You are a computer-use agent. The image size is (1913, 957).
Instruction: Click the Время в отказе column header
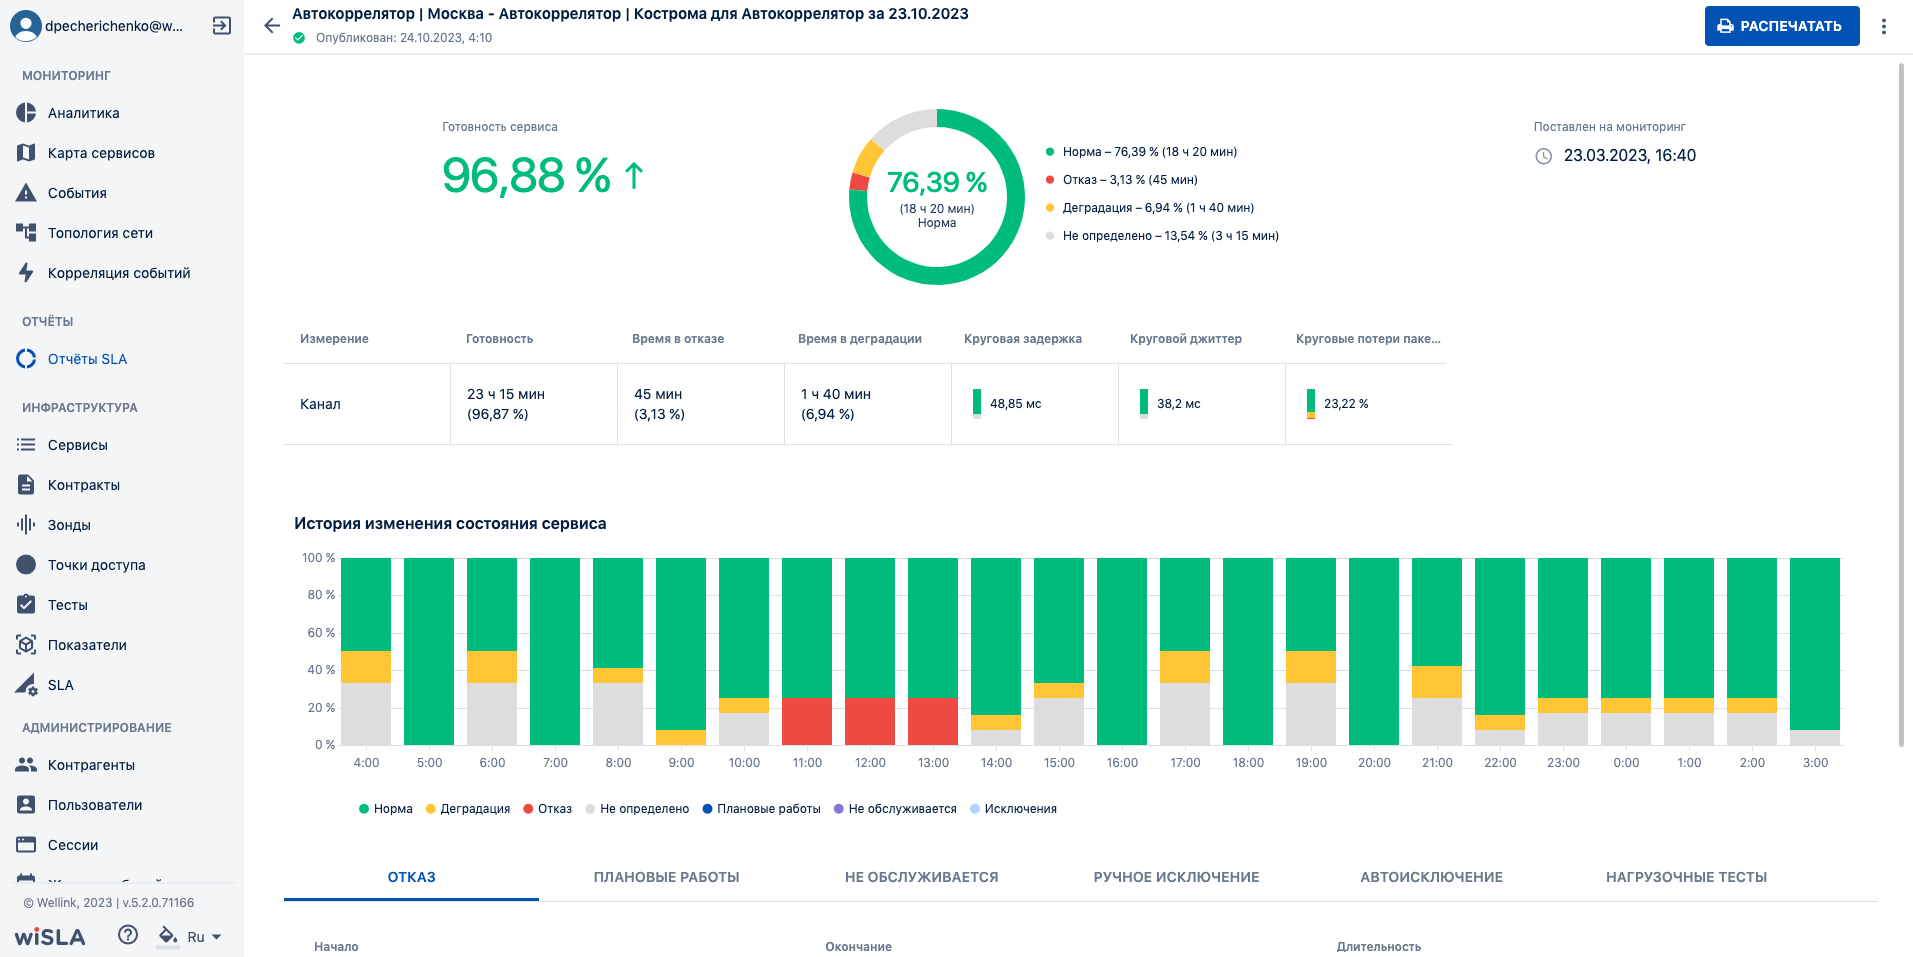pos(678,339)
